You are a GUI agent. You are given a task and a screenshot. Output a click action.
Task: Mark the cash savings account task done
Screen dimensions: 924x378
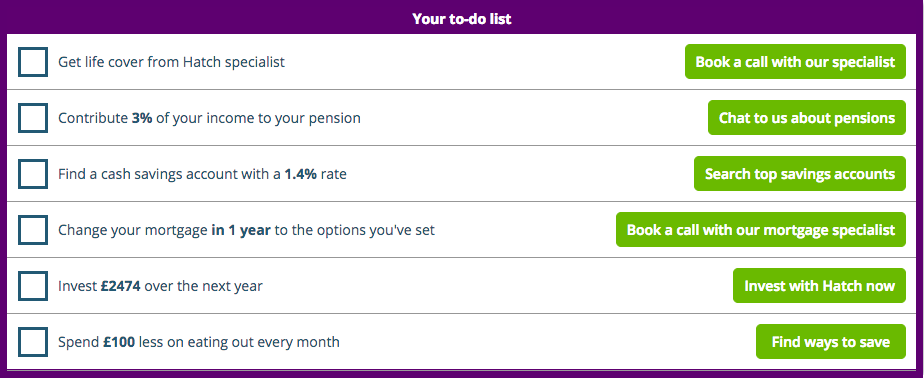[32, 174]
